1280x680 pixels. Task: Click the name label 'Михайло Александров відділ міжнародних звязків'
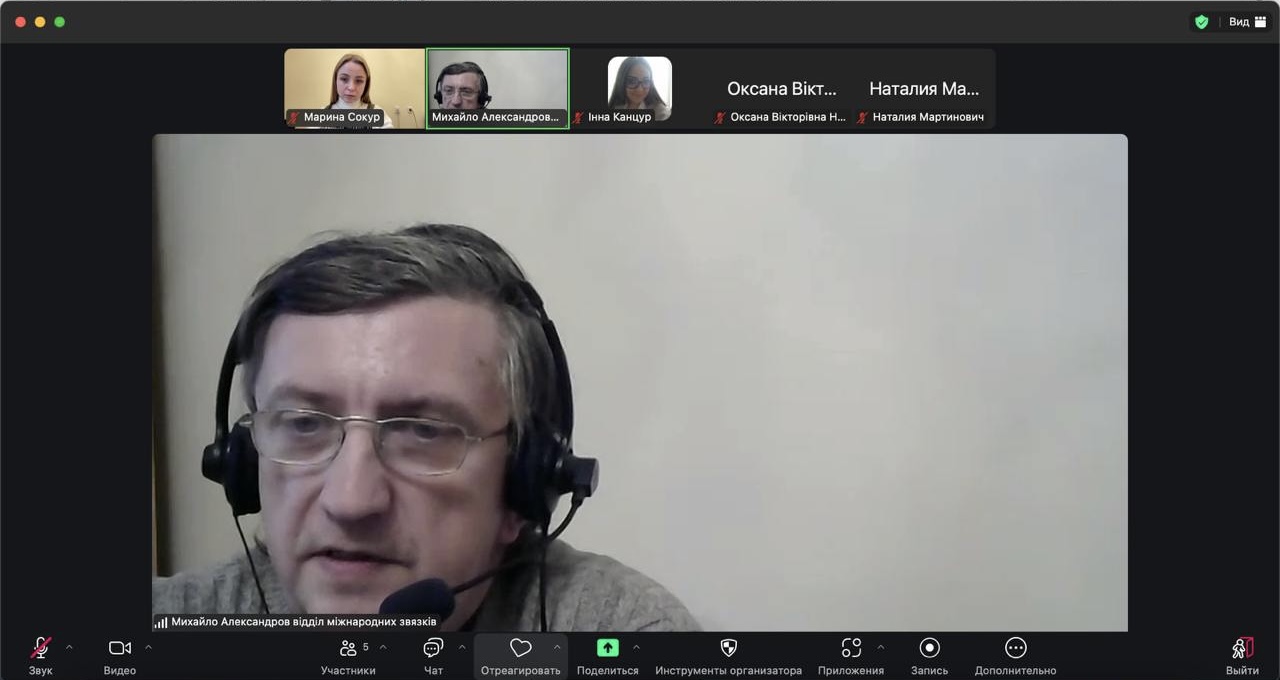(304, 622)
